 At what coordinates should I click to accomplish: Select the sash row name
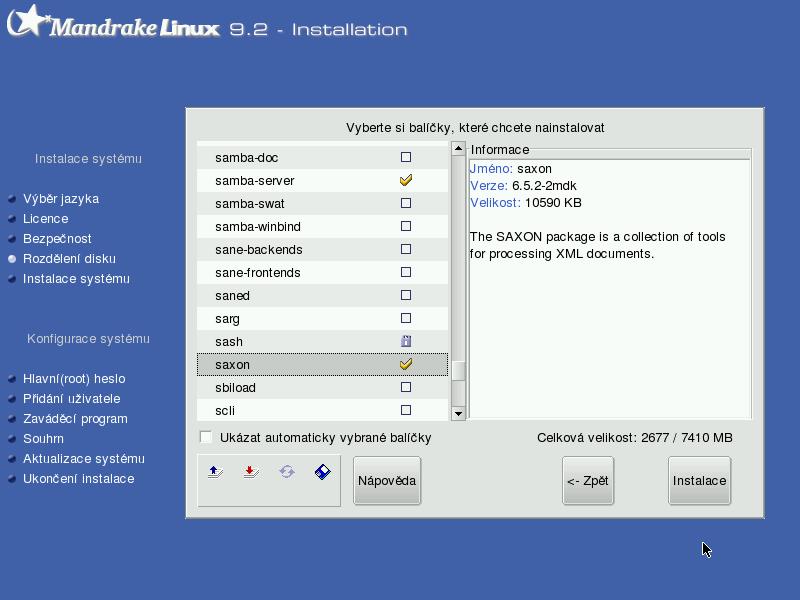coord(229,341)
